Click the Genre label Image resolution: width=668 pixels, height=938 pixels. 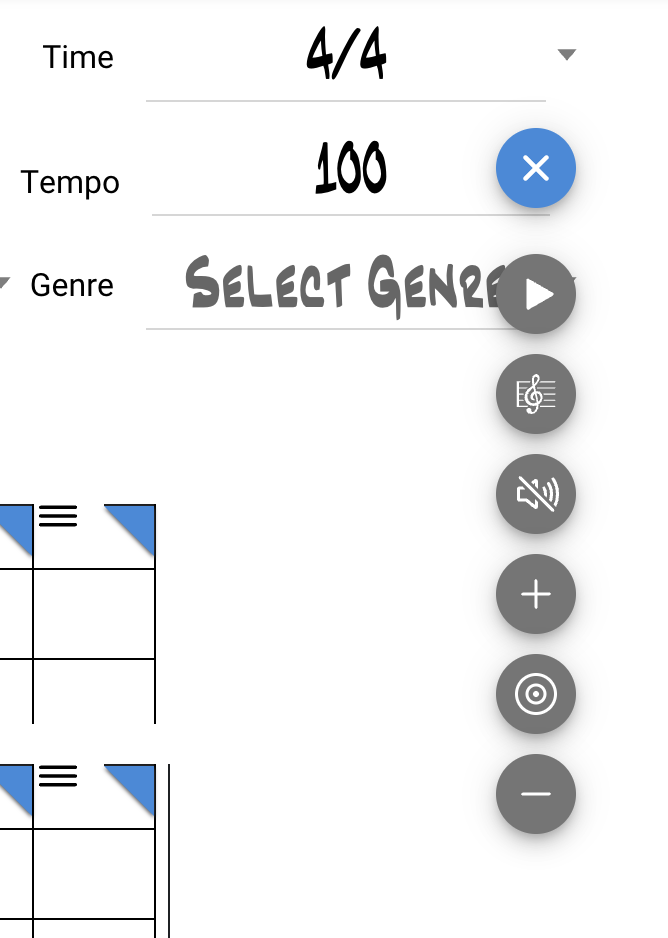[72, 285]
